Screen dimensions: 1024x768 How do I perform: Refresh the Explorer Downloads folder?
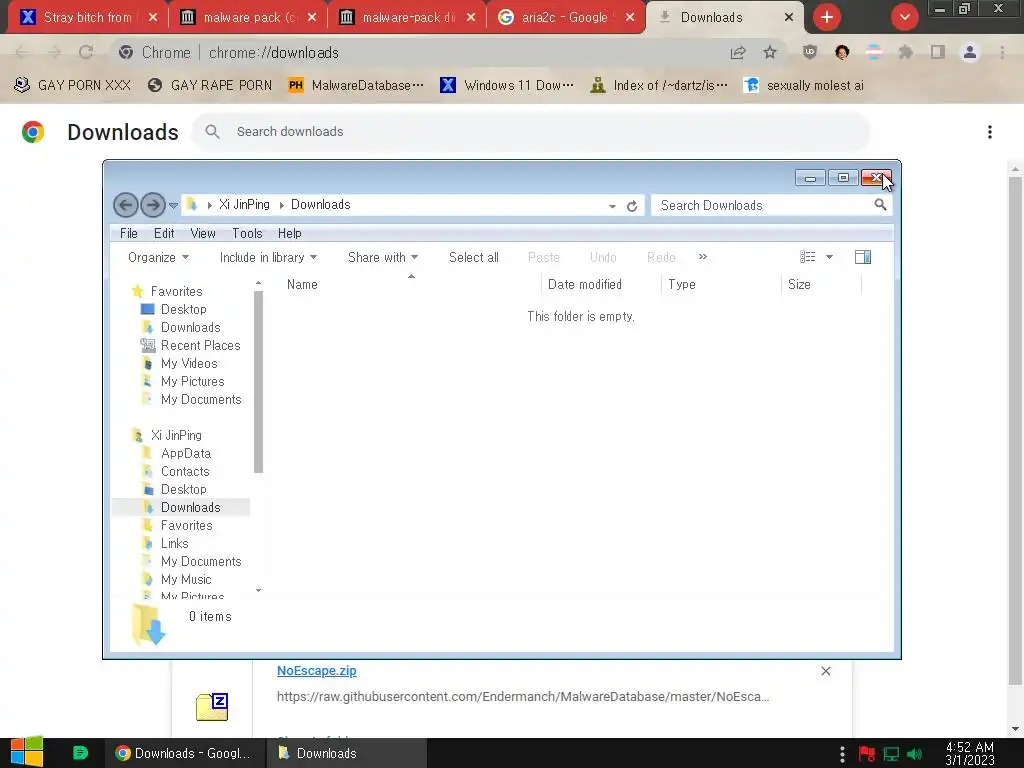632,206
